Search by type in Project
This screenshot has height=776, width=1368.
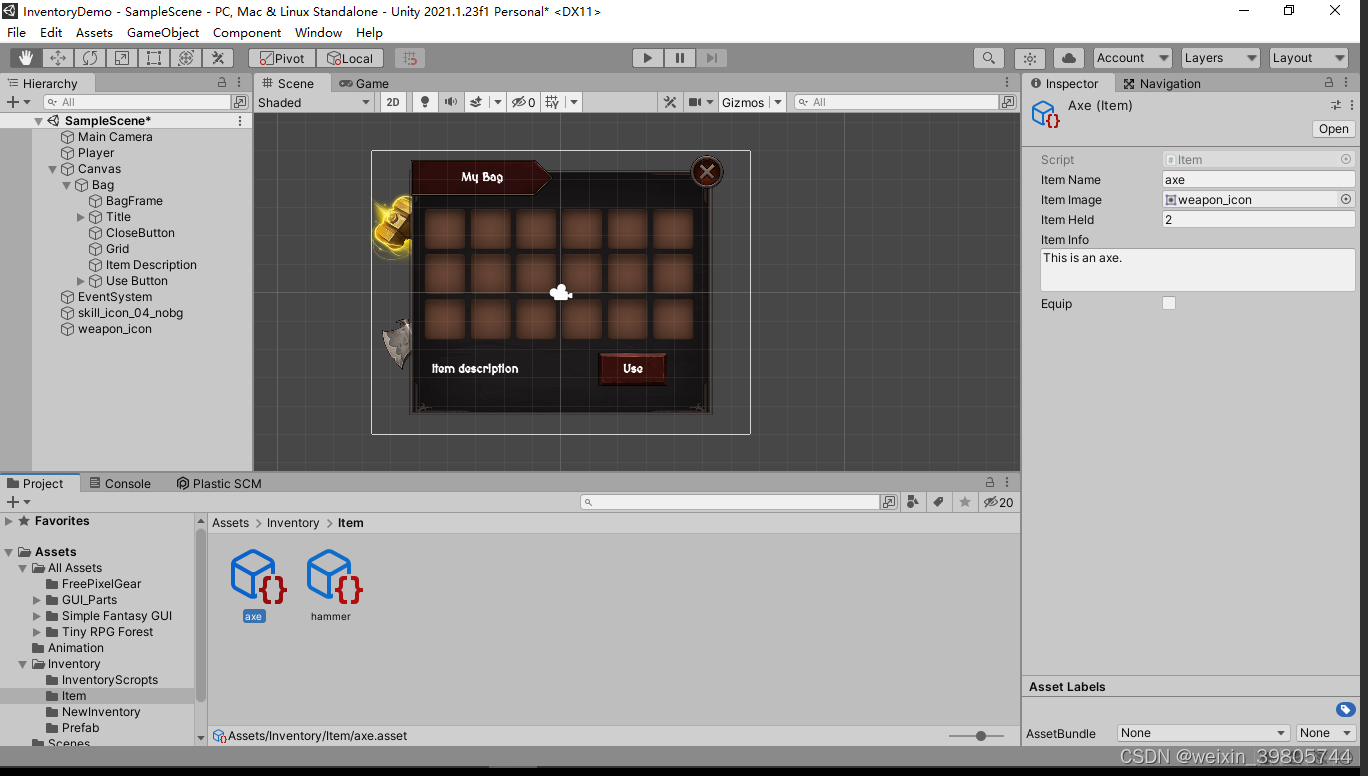(913, 502)
